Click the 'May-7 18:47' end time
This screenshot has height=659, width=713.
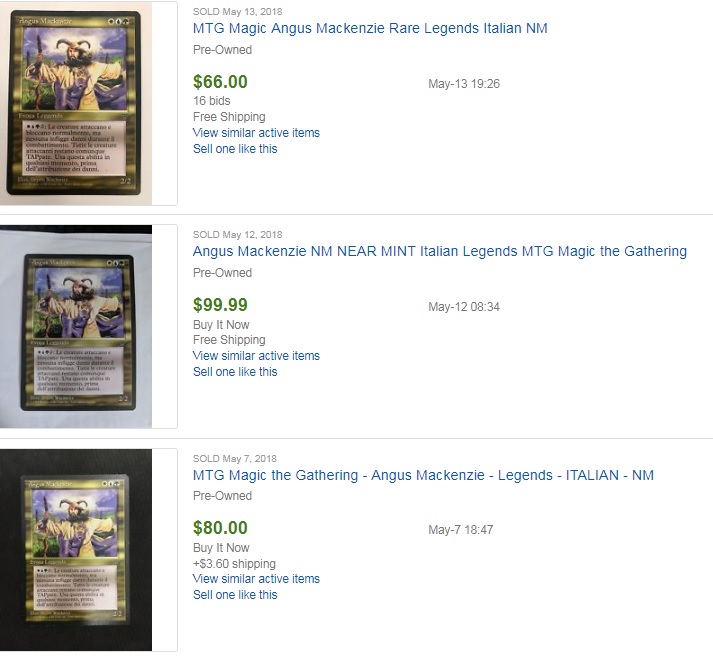(x=461, y=530)
